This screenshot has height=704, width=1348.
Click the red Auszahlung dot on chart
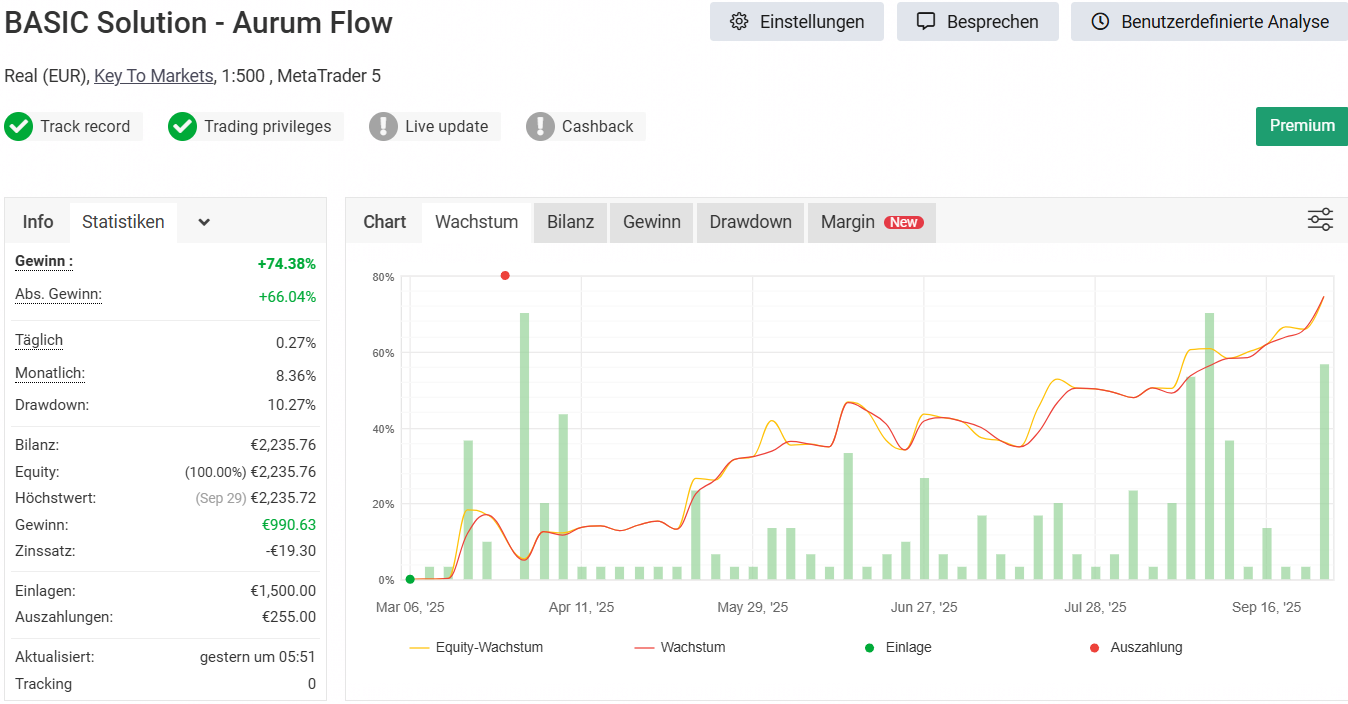point(505,276)
